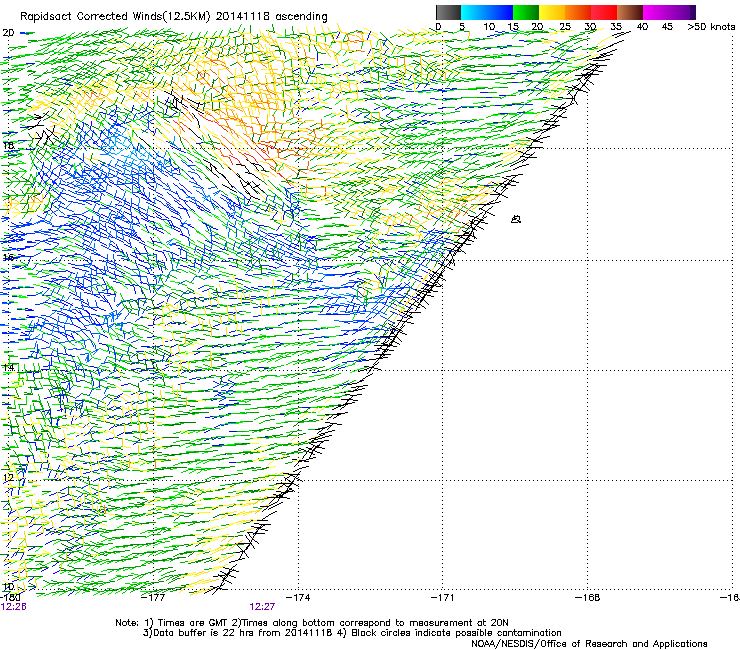Click the purple '12:27' time label
Image resolution: width=740 pixels, height=650 pixels.
[262, 607]
